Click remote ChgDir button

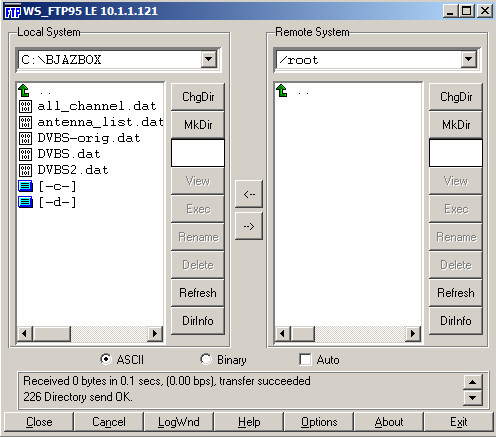[x=456, y=97]
